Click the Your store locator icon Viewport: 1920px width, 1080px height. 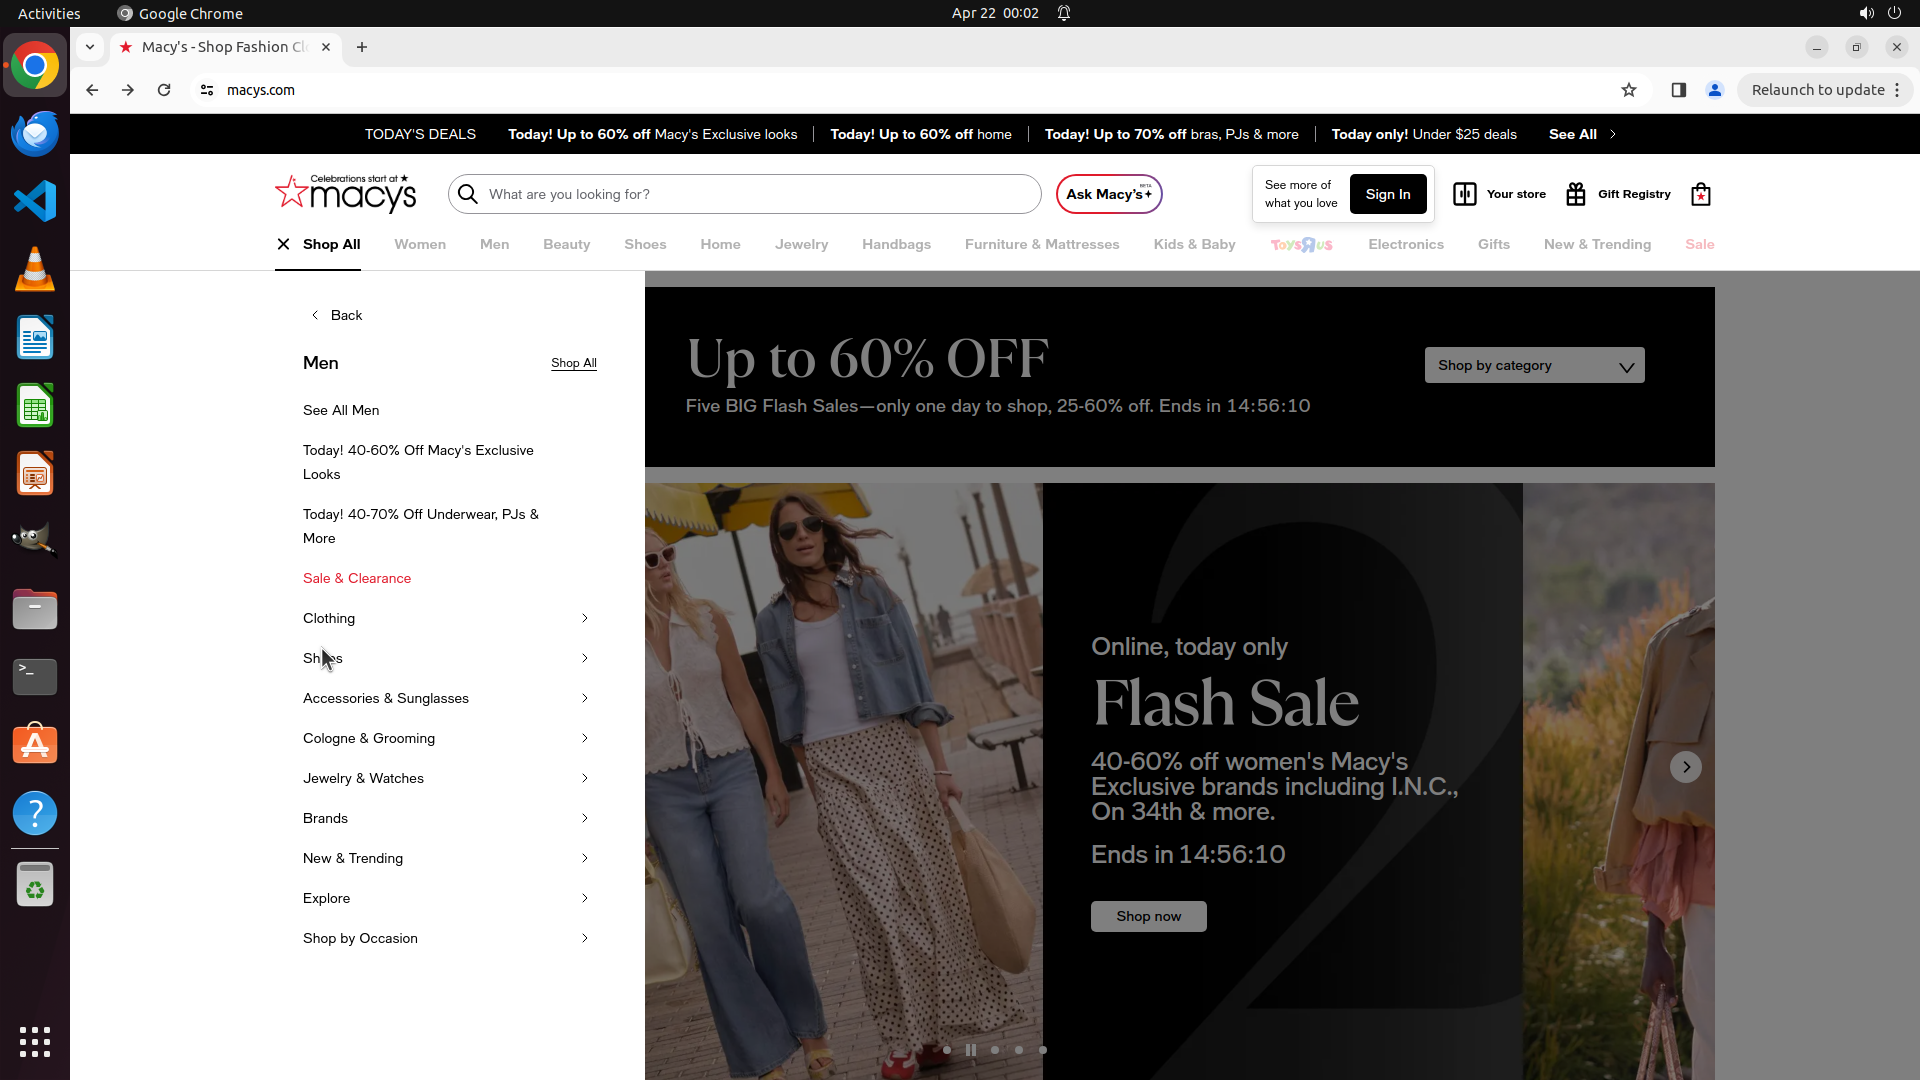[x=1464, y=194]
